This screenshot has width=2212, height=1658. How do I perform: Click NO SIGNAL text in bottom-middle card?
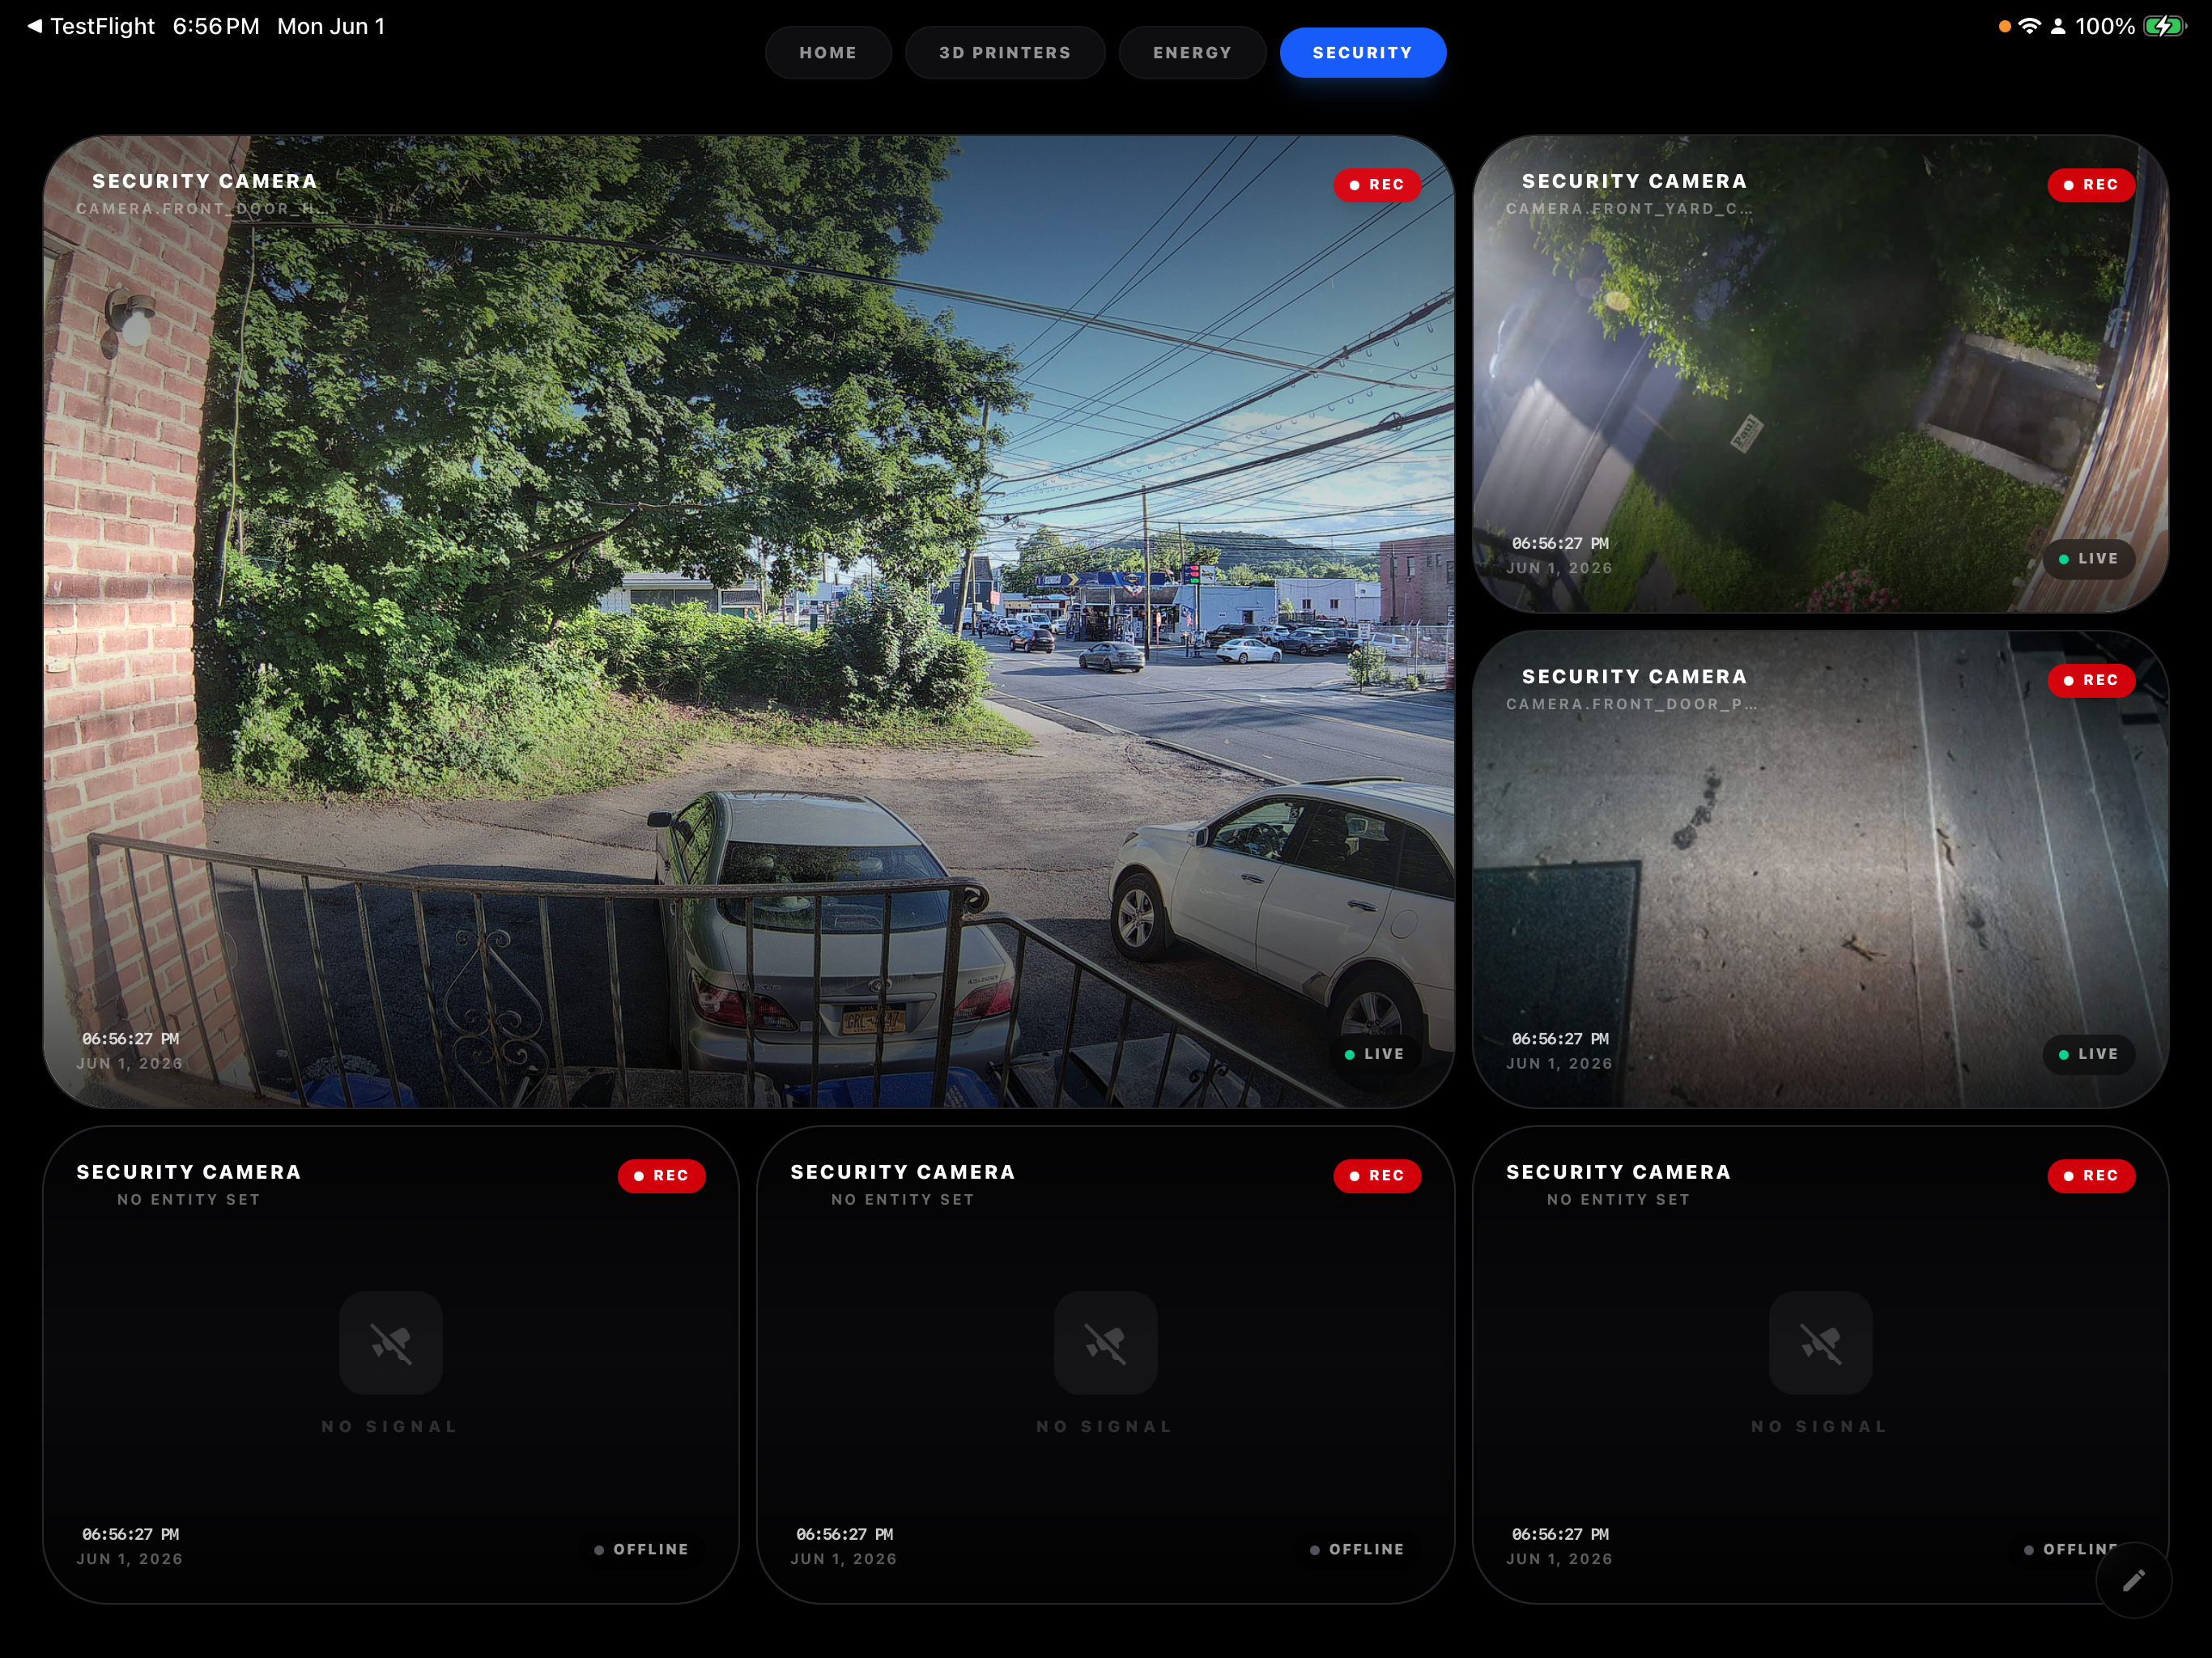pos(1105,1426)
